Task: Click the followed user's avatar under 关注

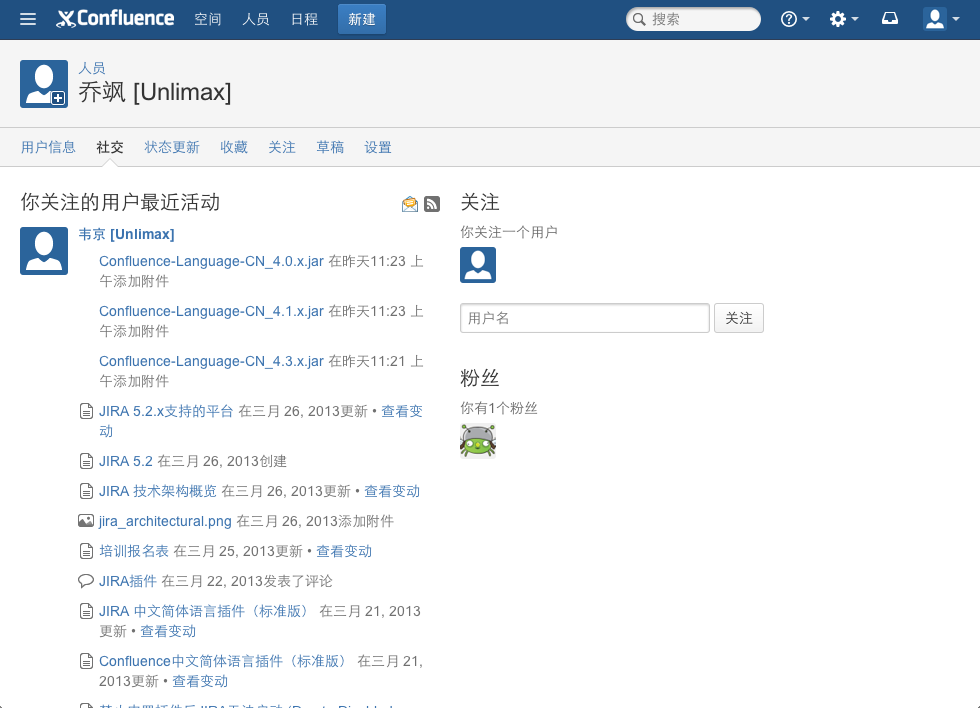Action: click(x=478, y=264)
